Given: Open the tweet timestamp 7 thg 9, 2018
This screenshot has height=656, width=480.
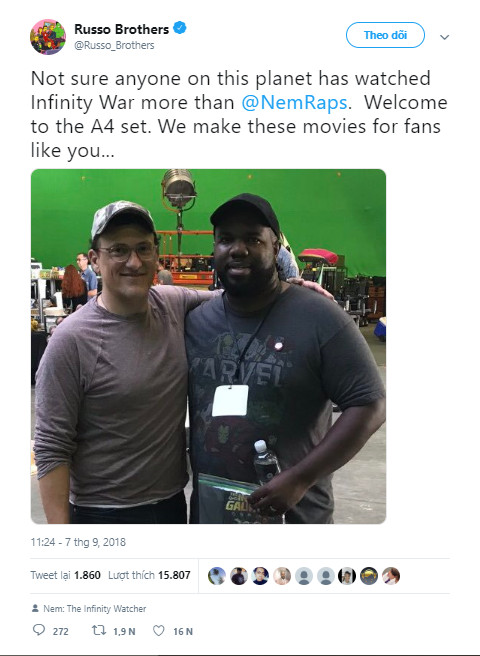Looking at the screenshot, I should click(x=78, y=542).
